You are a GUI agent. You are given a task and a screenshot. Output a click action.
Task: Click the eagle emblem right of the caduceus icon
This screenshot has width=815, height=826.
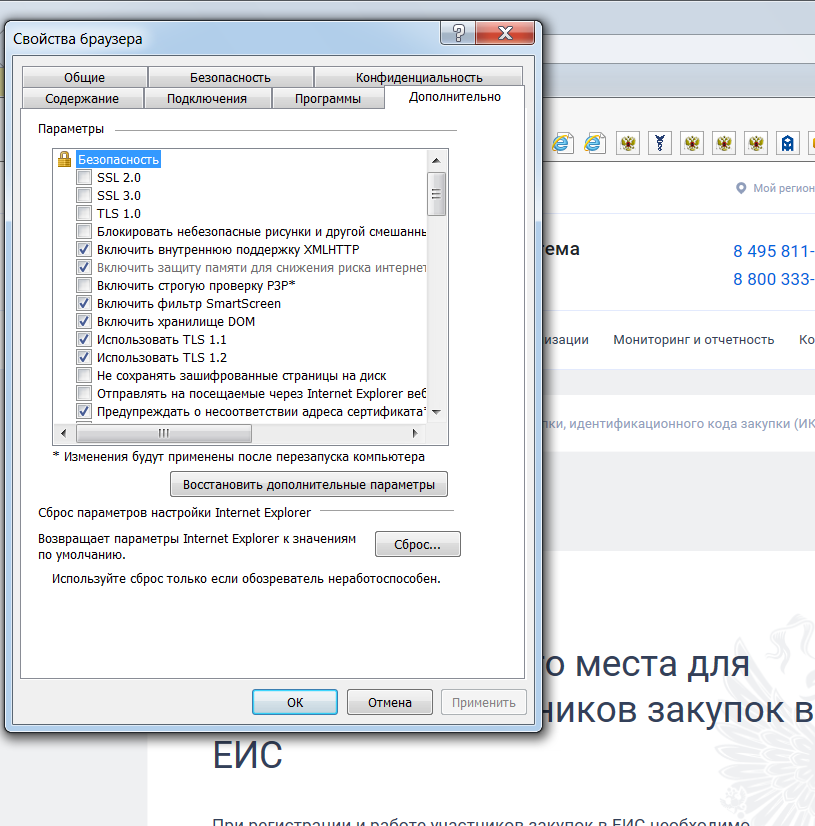(x=692, y=143)
